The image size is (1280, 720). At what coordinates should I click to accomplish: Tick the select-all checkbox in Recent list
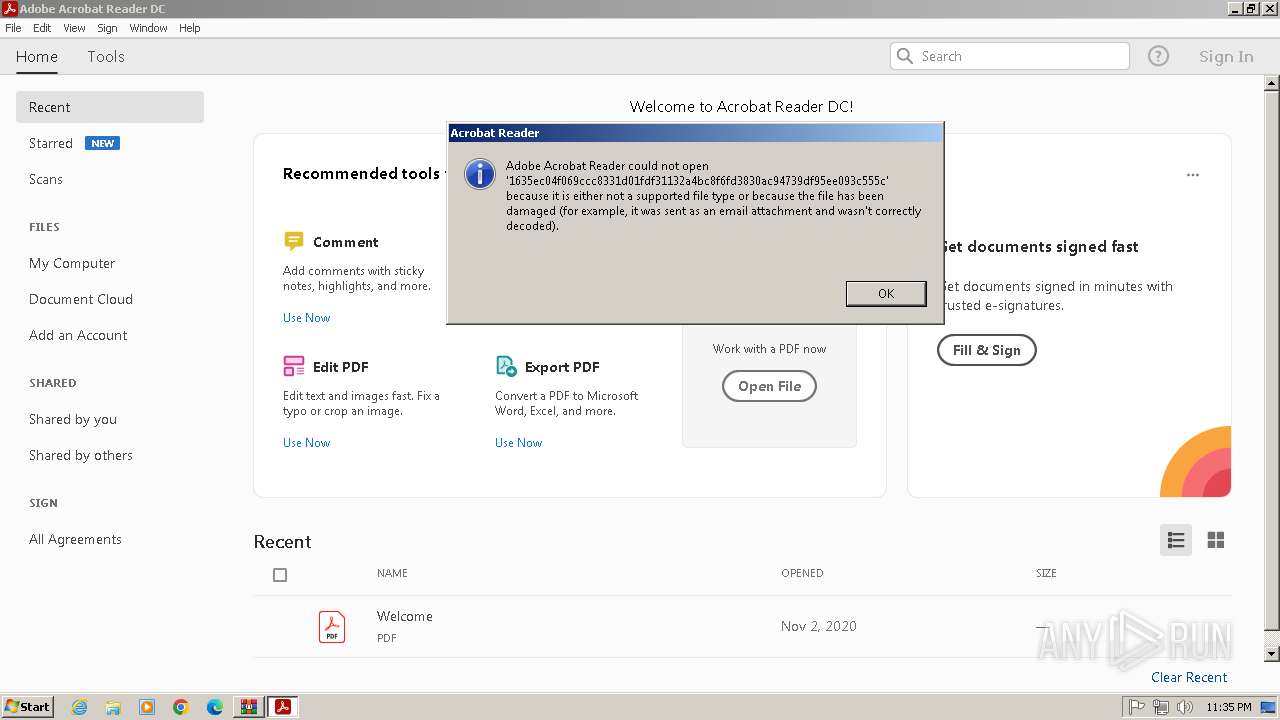point(280,575)
